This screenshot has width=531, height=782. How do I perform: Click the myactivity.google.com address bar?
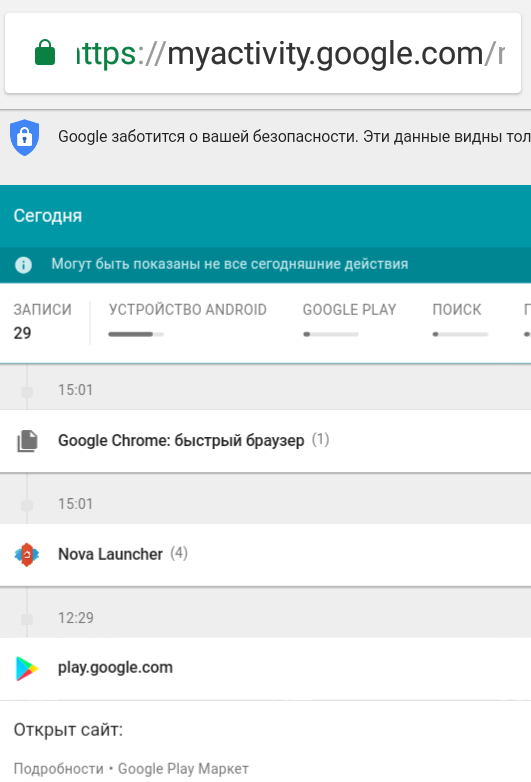[x=263, y=53]
